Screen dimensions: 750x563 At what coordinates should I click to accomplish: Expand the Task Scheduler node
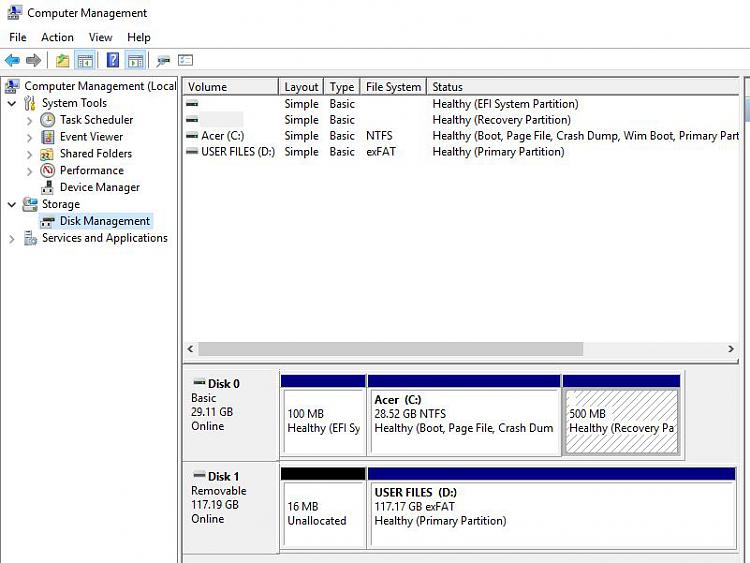30,121
